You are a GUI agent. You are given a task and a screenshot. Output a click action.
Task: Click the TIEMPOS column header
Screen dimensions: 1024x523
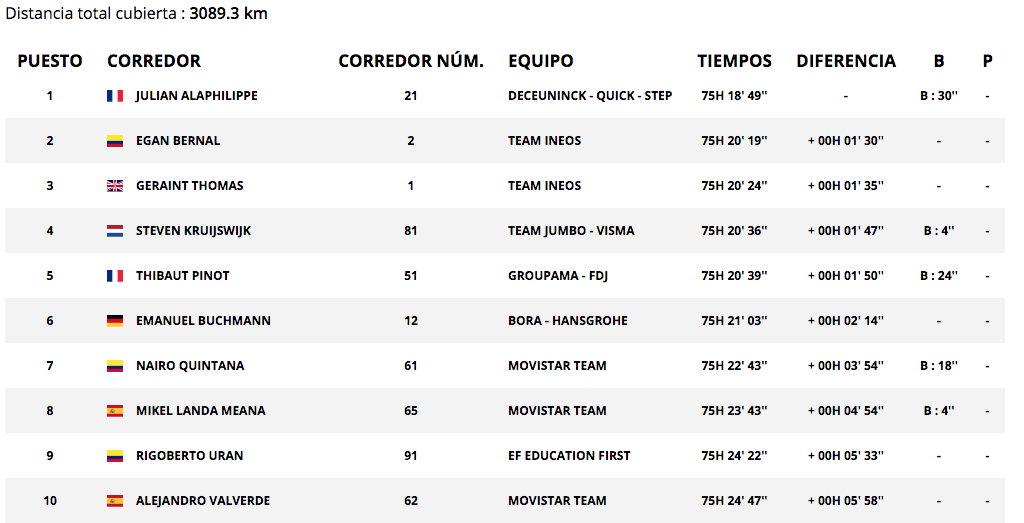[734, 61]
